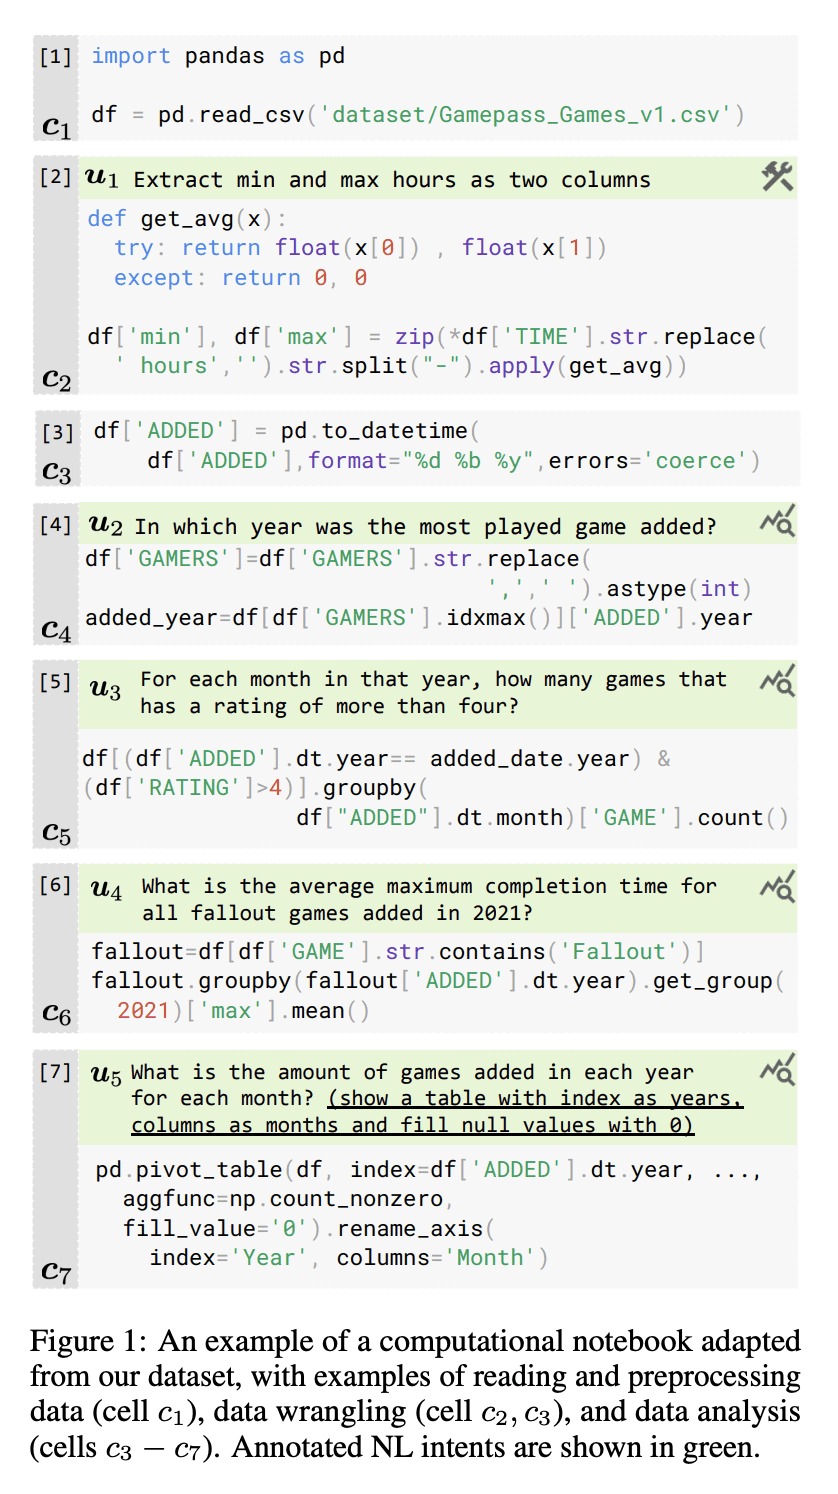Click the [3] execution count marker
The height and width of the screenshot is (1494, 838).
tap(58, 432)
